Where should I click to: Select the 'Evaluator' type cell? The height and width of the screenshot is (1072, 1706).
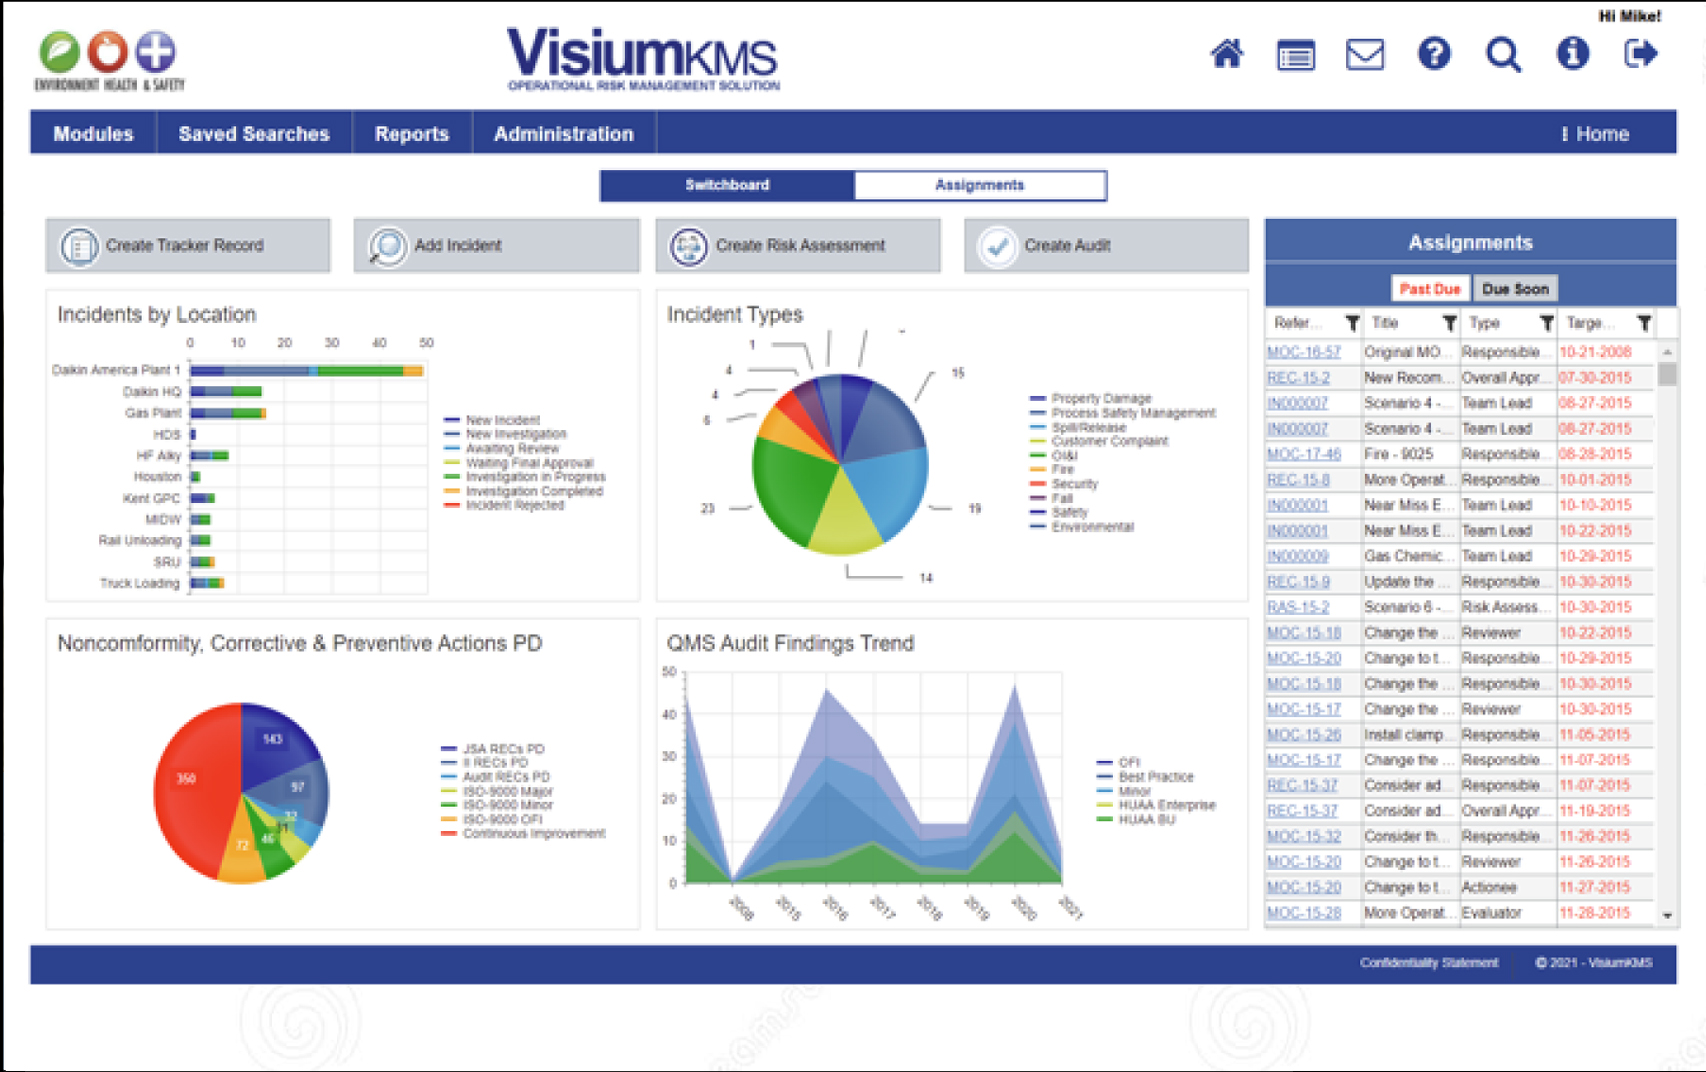(x=1506, y=913)
